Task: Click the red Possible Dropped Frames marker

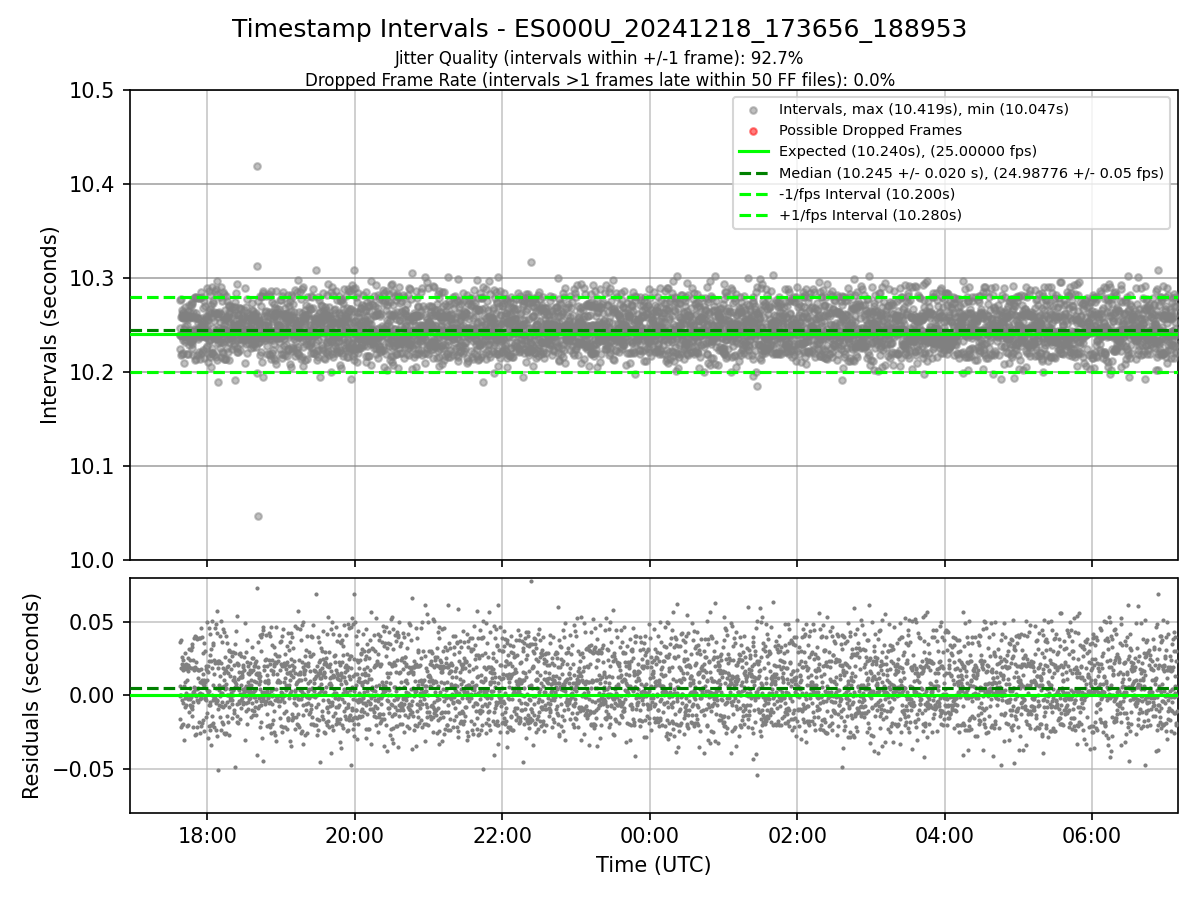Action: pos(754,131)
